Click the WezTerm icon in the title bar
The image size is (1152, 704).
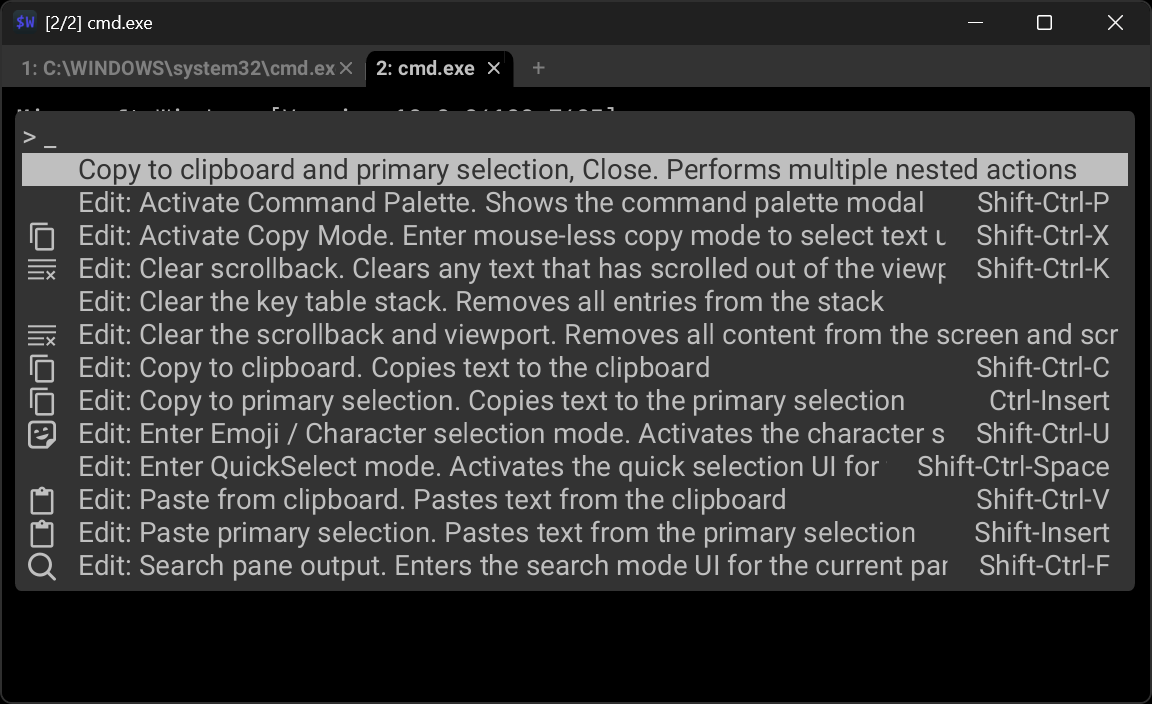pos(26,22)
